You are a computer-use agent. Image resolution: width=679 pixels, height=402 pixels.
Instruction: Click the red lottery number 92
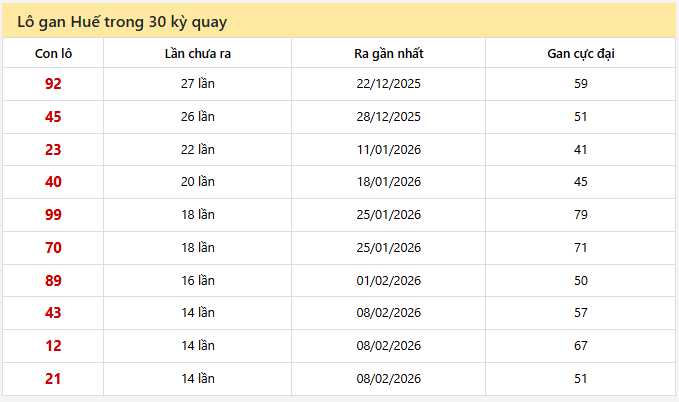point(53,84)
